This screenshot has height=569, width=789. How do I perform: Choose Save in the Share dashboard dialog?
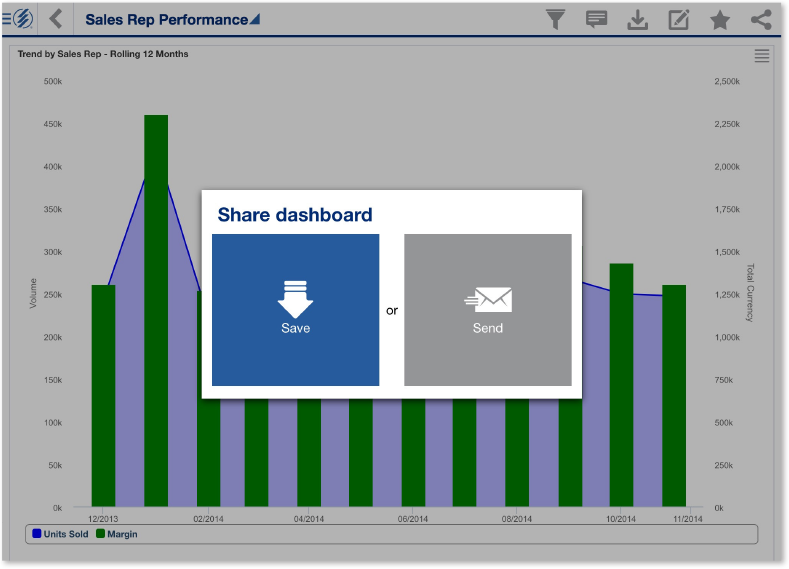click(x=295, y=310)
